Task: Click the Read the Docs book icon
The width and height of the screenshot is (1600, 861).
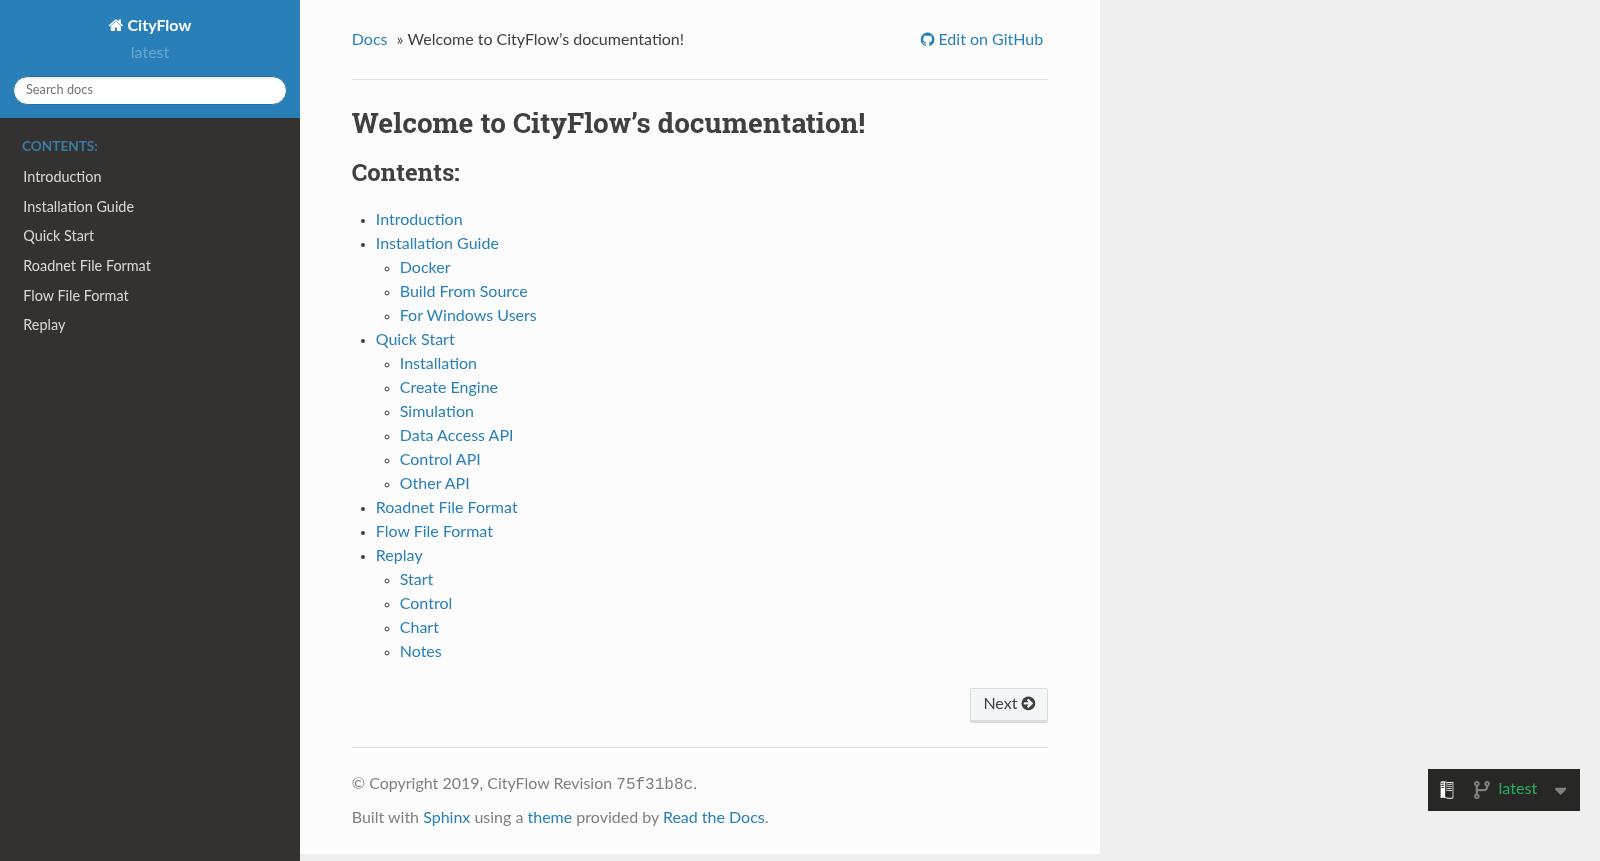Action: point(1447,790)
